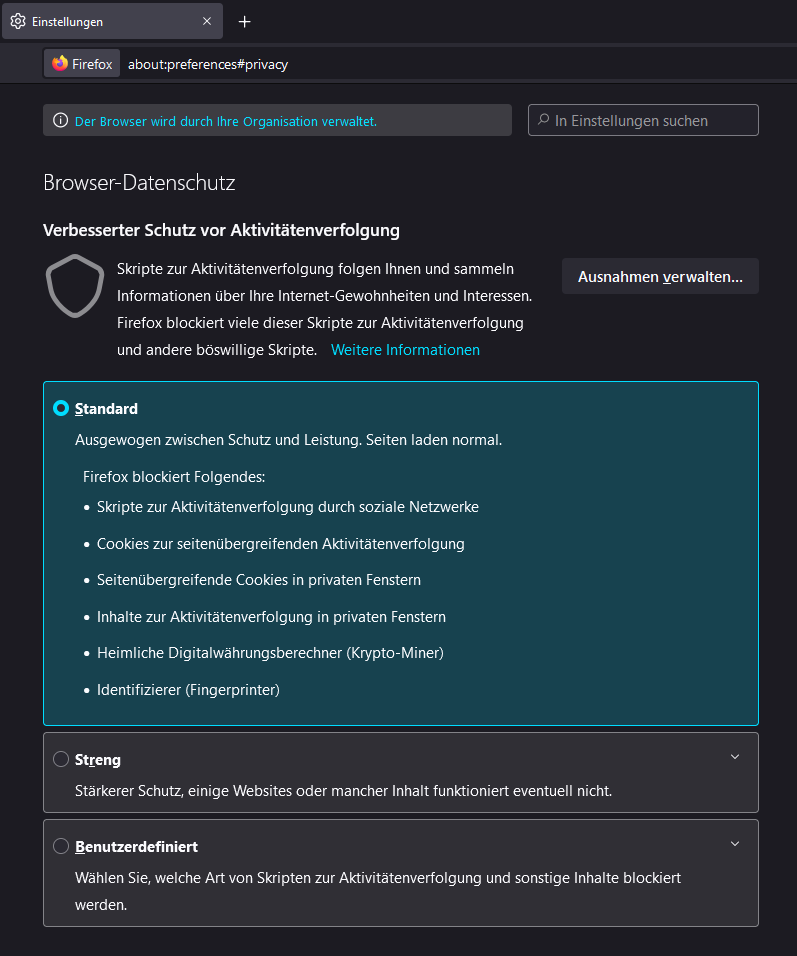
Task: Click inside the highlighted Standard protection panel
Action: 400,550
